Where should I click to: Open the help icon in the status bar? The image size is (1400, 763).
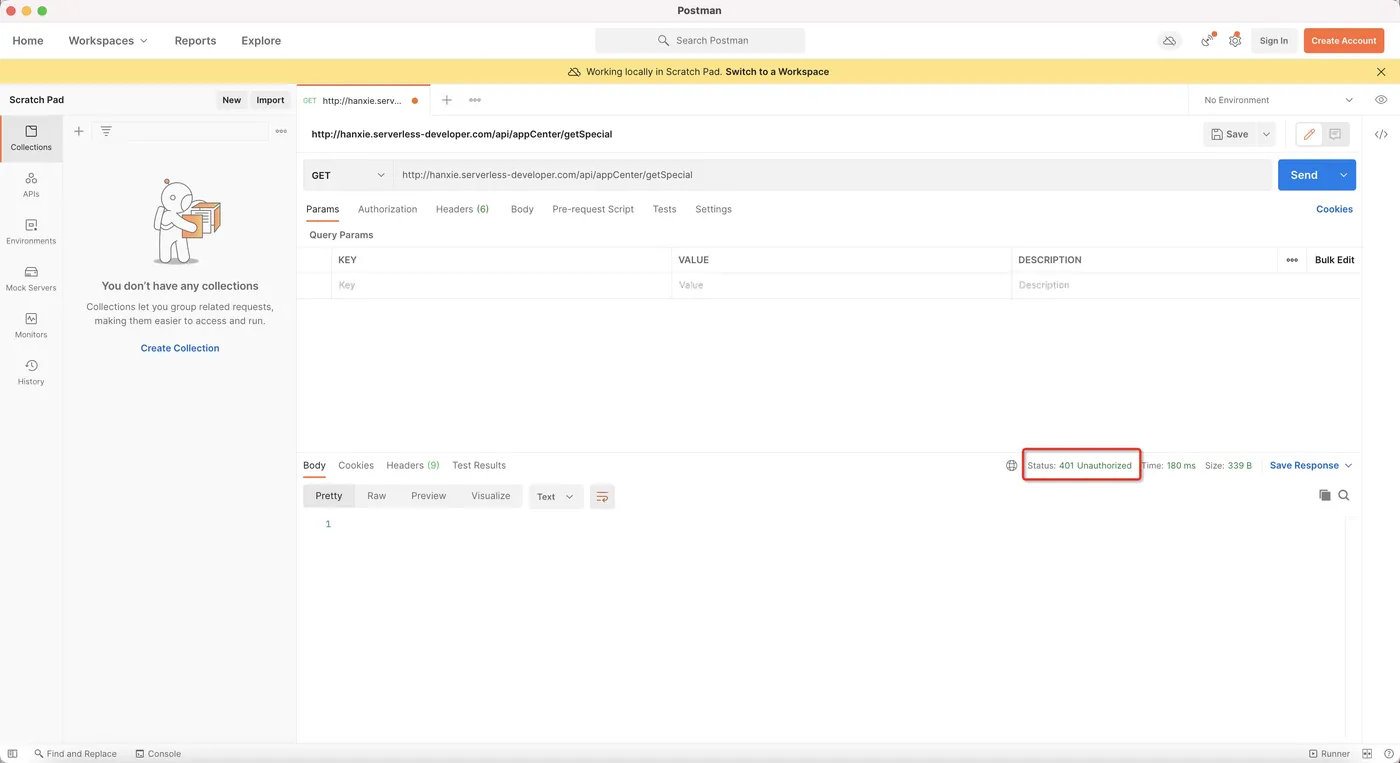[1388, 753]
